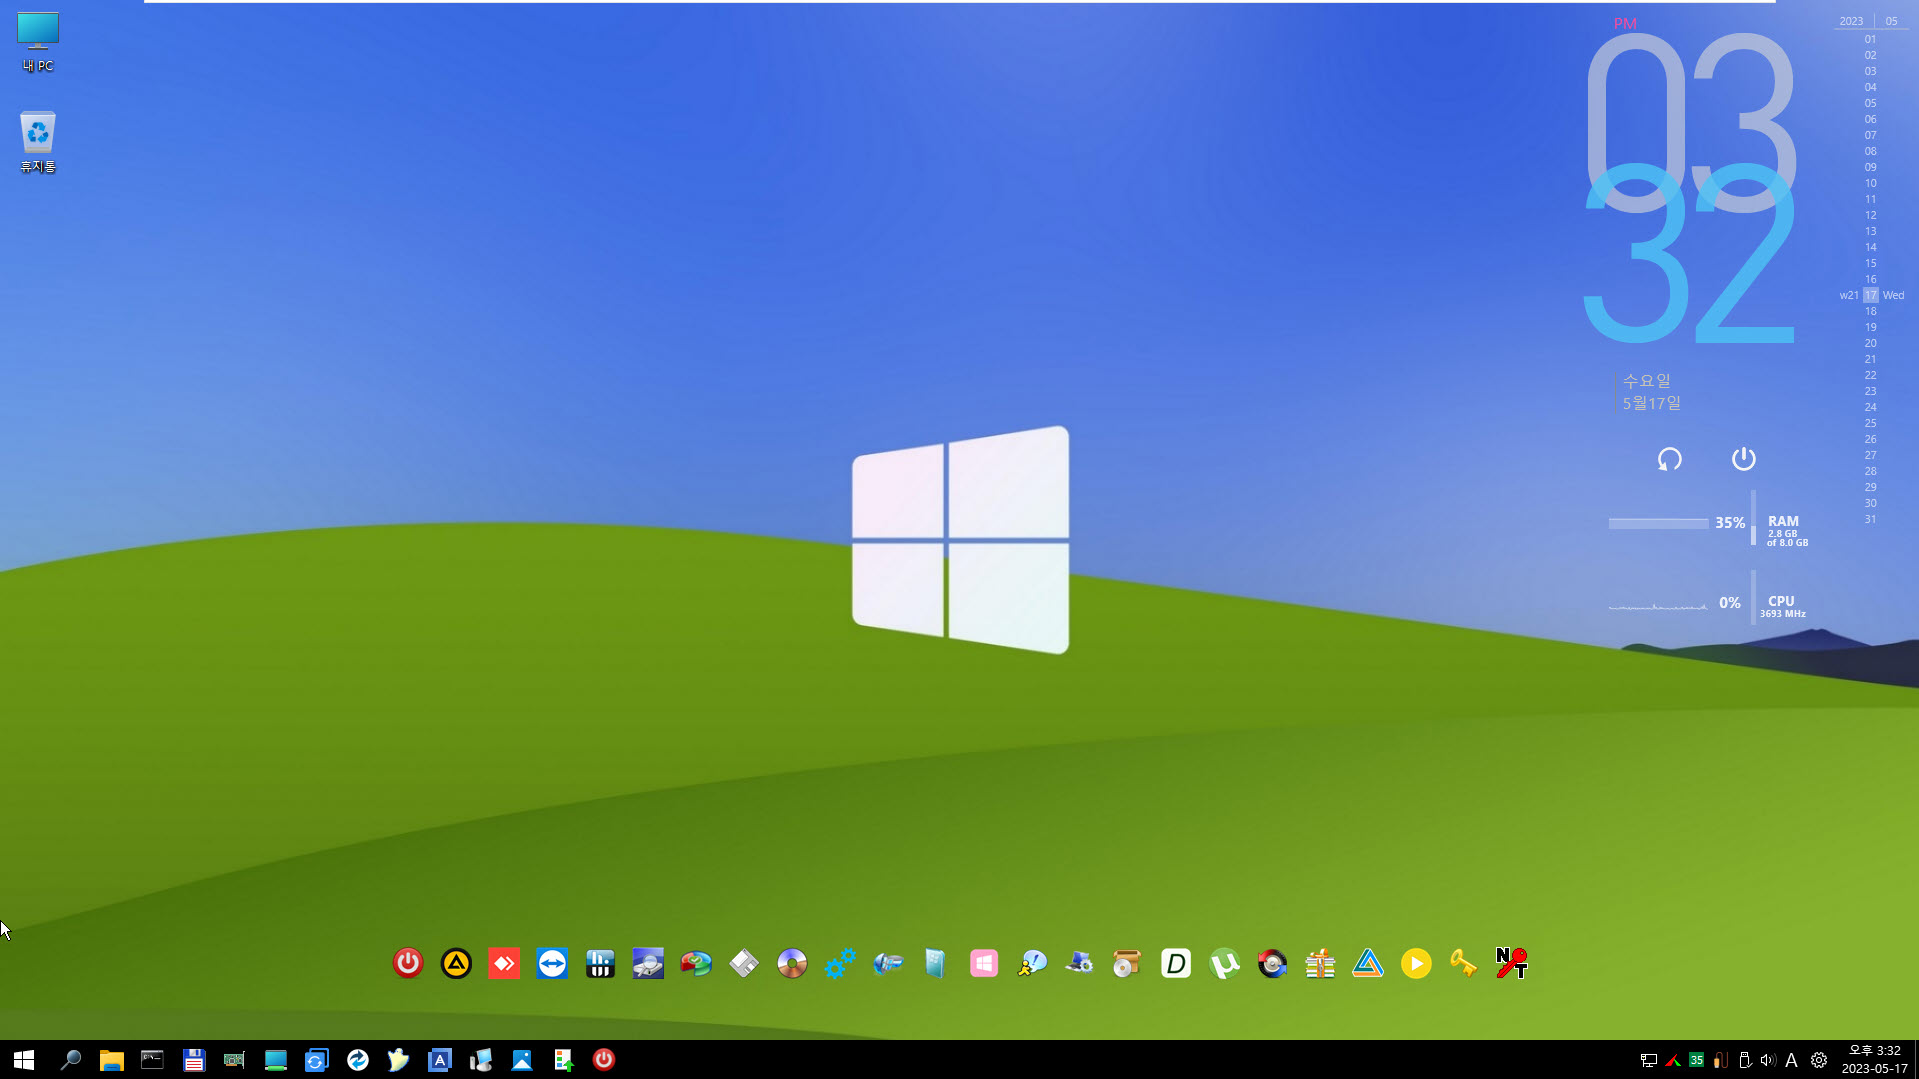
Task: Open the striped WinRAR-style archive icon
Action: point(1320,963)
